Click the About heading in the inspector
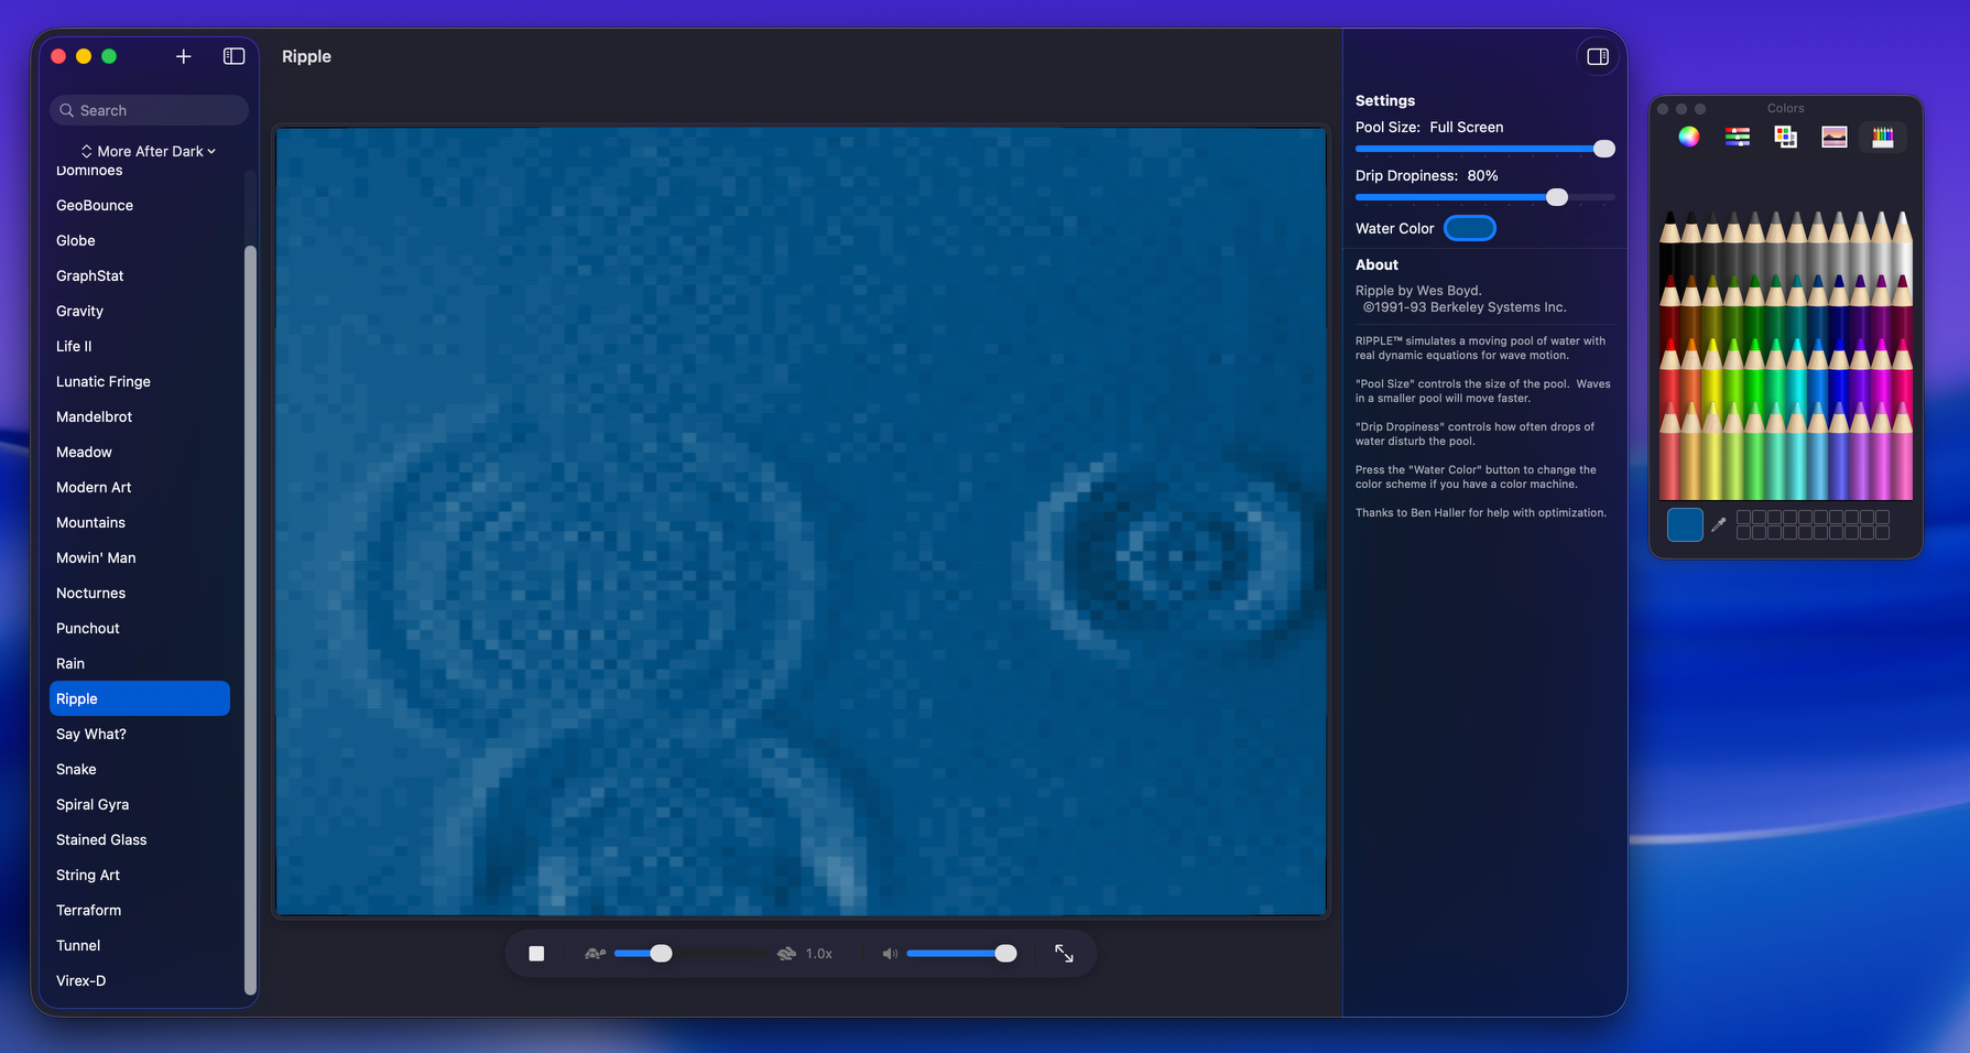This screenshot has width=1970, height=1053. point(1377,265)
